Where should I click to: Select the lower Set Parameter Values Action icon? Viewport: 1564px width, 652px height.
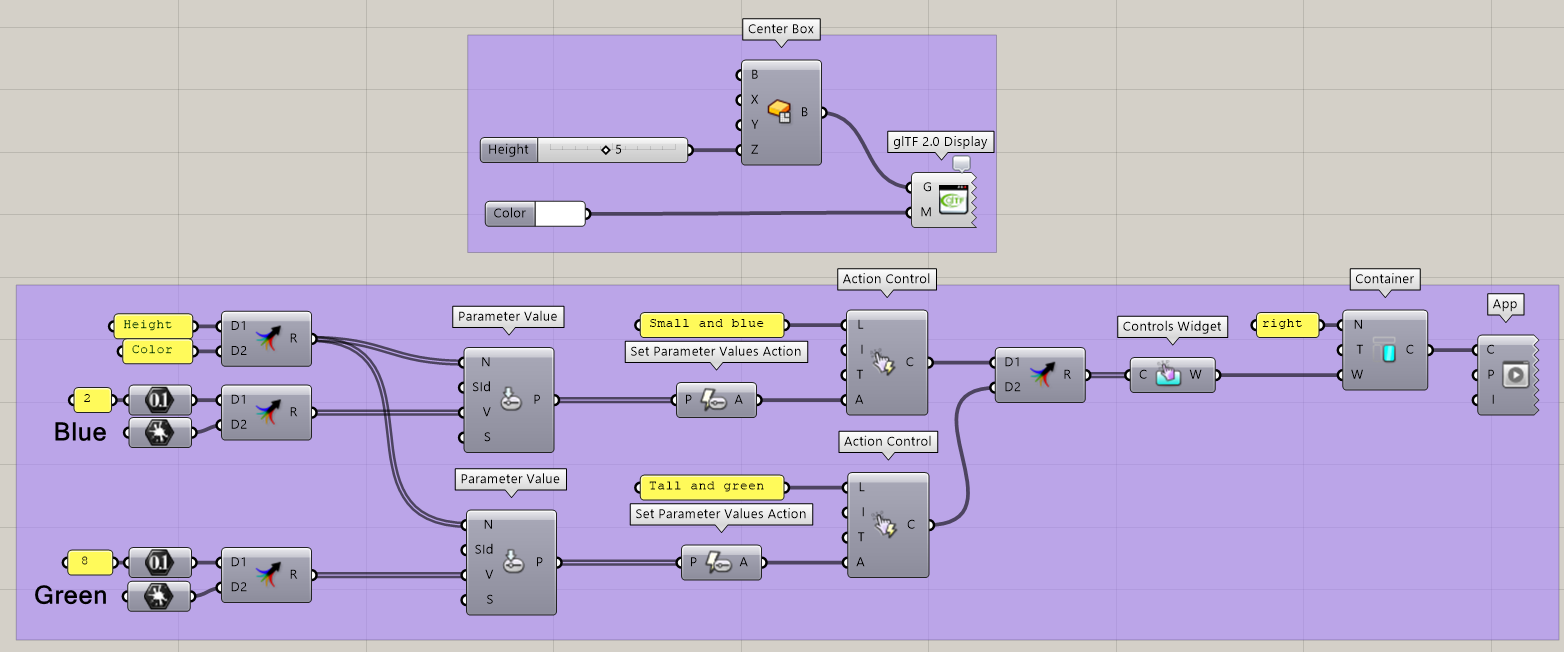click(720, 563)
